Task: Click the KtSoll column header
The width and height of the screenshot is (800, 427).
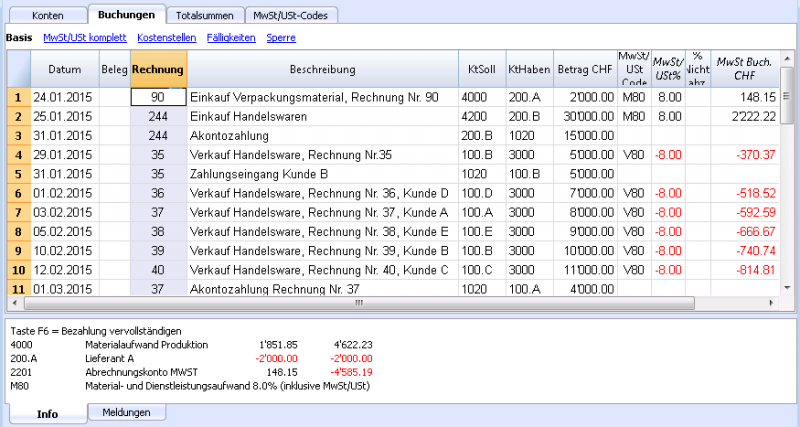Action: coord(482,69)
